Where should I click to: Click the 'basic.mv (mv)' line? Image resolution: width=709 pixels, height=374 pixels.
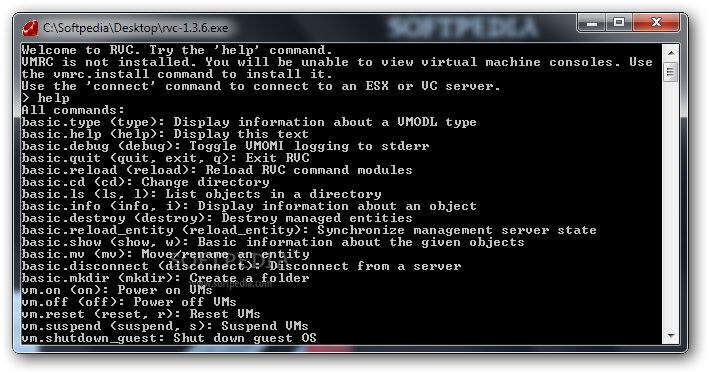click(165, 254)
